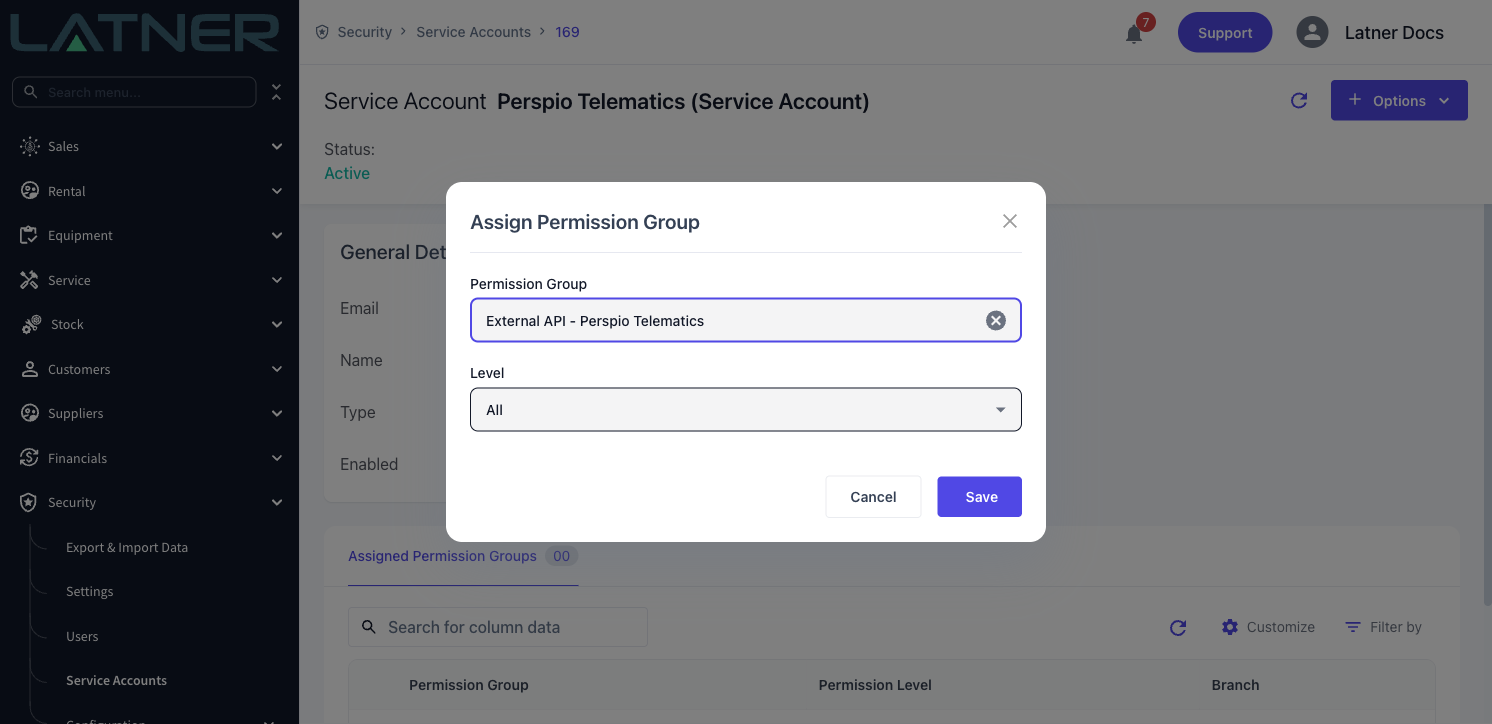This screenshot has width=1492, height=724.
Task: Collapse the sidebar menu search toggle
Action: tap(277, 92)
